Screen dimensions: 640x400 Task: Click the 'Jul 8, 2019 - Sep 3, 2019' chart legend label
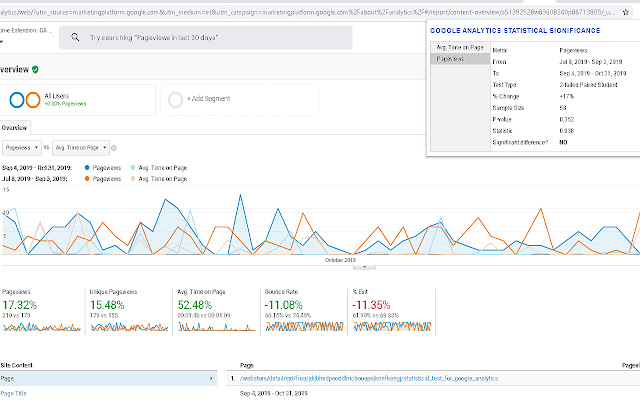[x=35, y=179]
